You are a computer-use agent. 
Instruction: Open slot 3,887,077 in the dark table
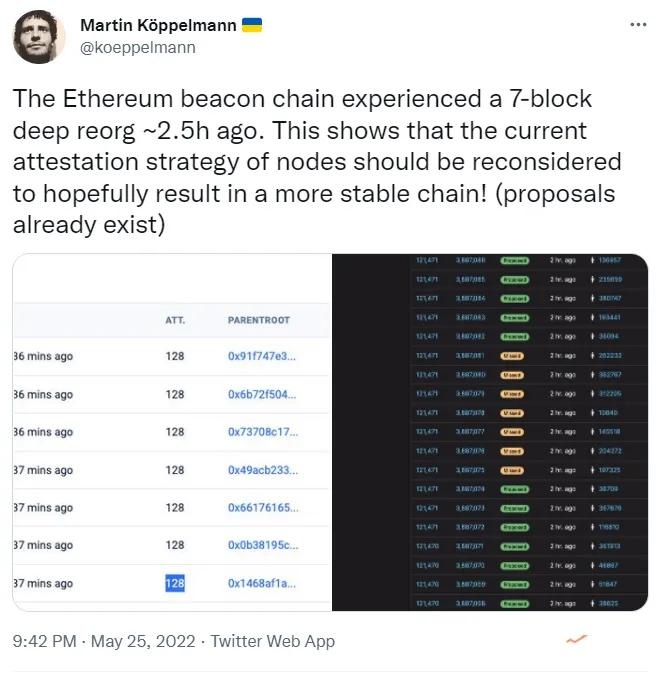[x=470, y=431]
